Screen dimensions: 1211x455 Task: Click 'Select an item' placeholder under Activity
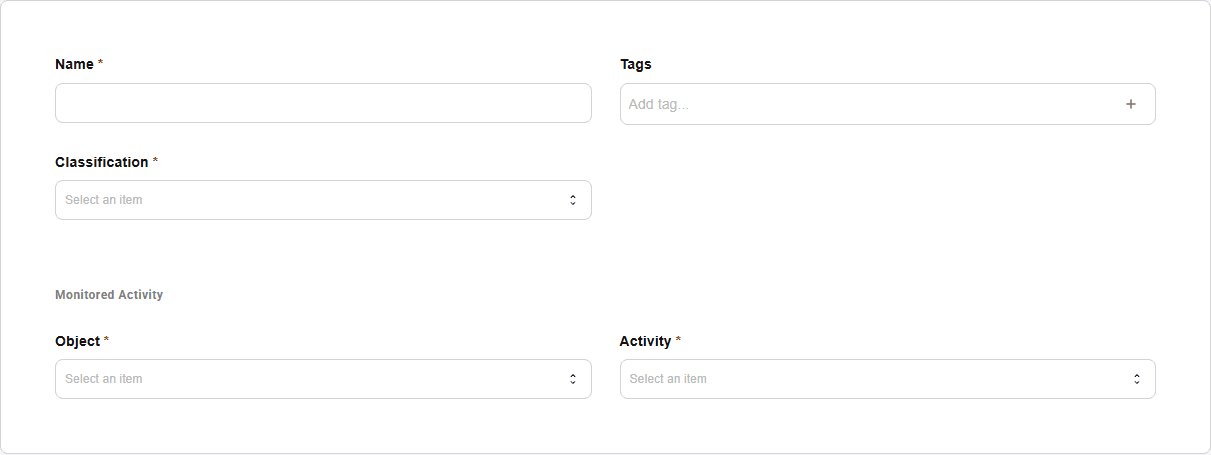pos(668,379)
